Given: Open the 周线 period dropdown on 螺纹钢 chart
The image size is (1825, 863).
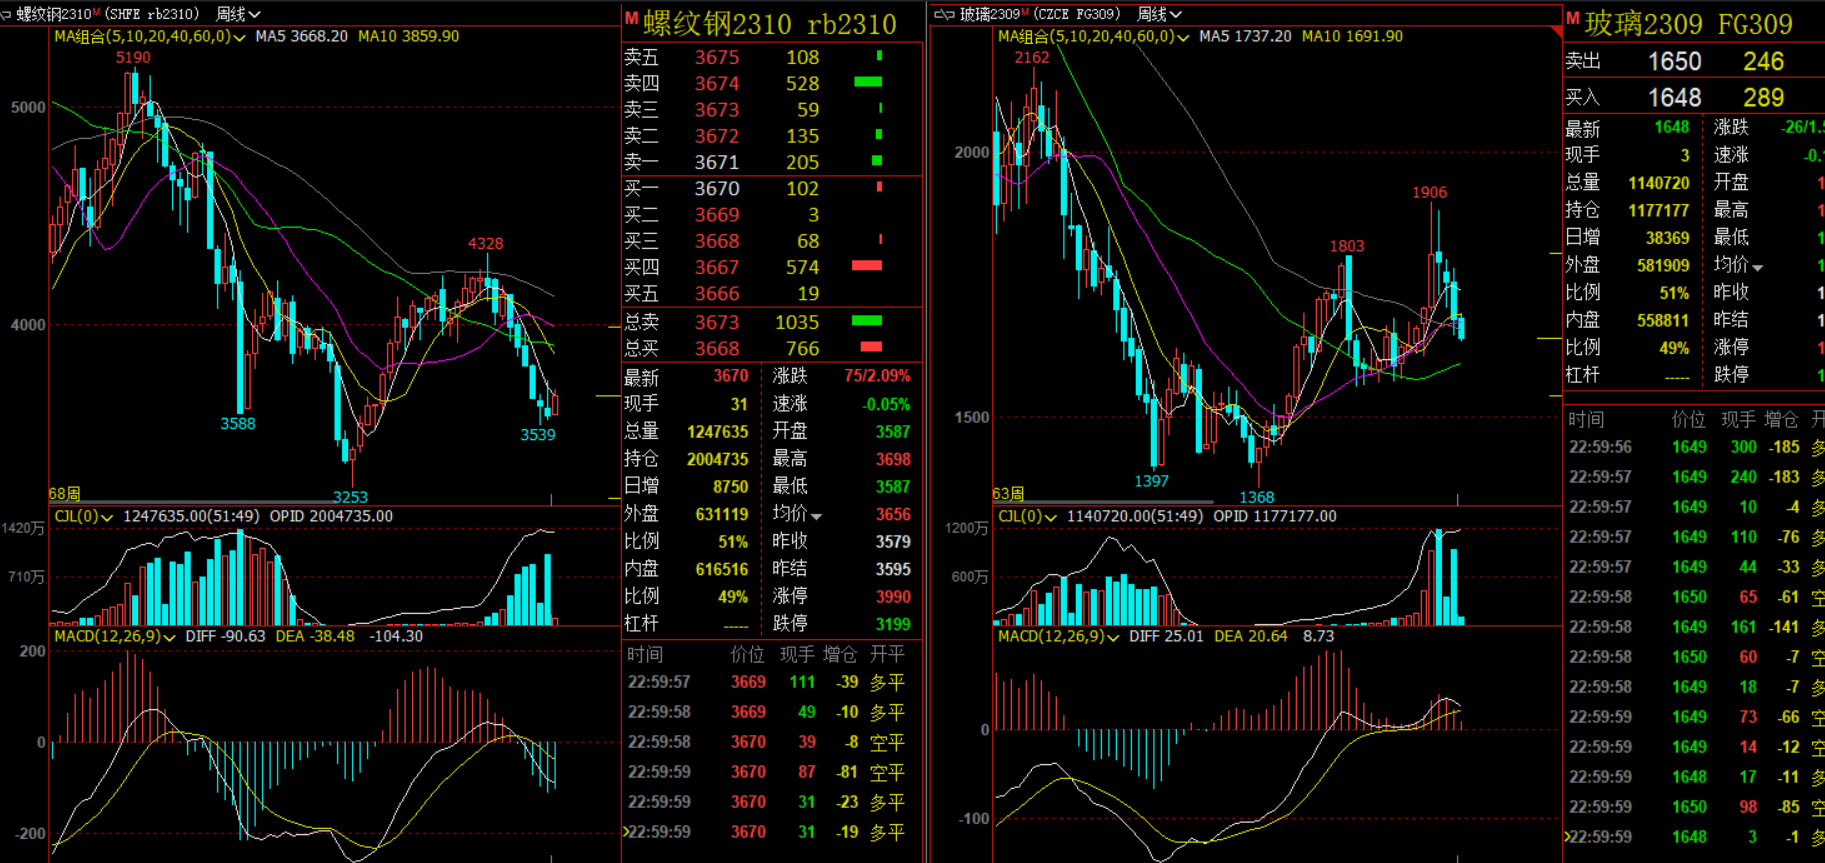Looking at the screenshot, I should point(238,14).
